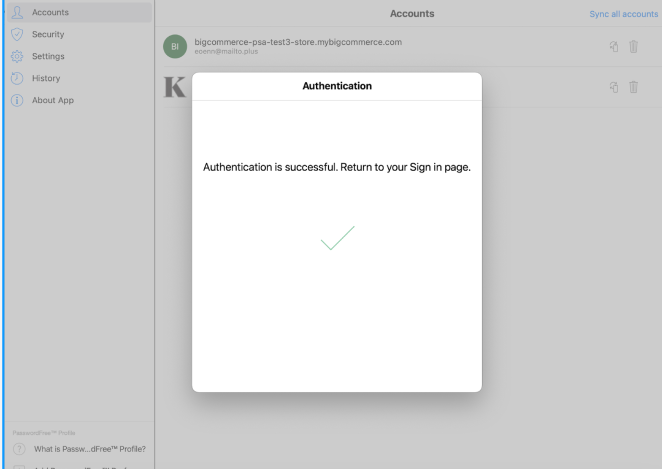The height and width of the screenshot is (469, 662).
Task: Click the Security shield icon
Action: coord(16,34)
